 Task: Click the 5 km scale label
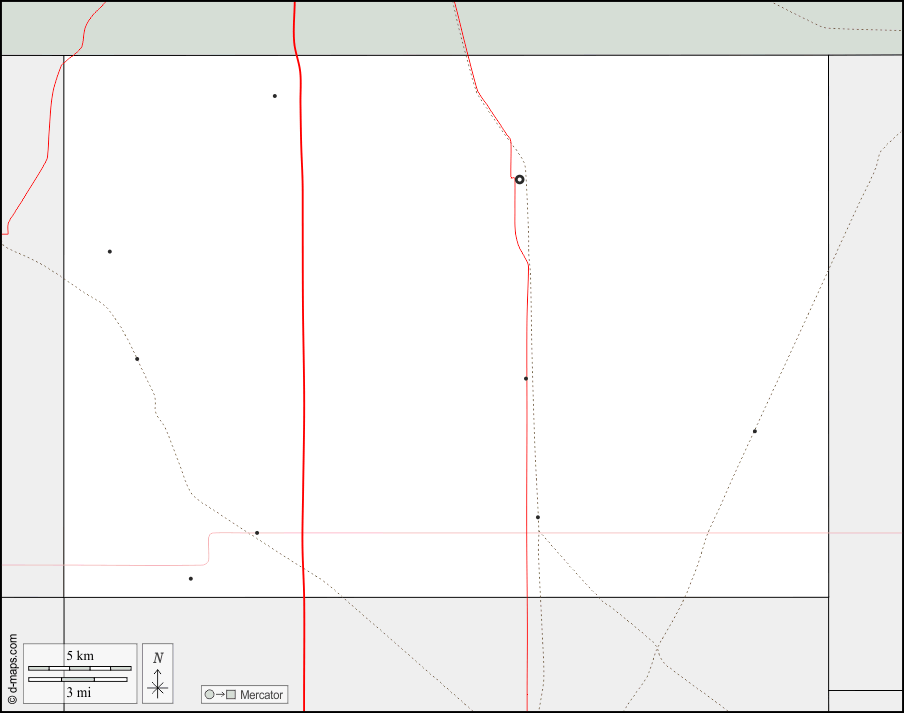coord(80,656)
